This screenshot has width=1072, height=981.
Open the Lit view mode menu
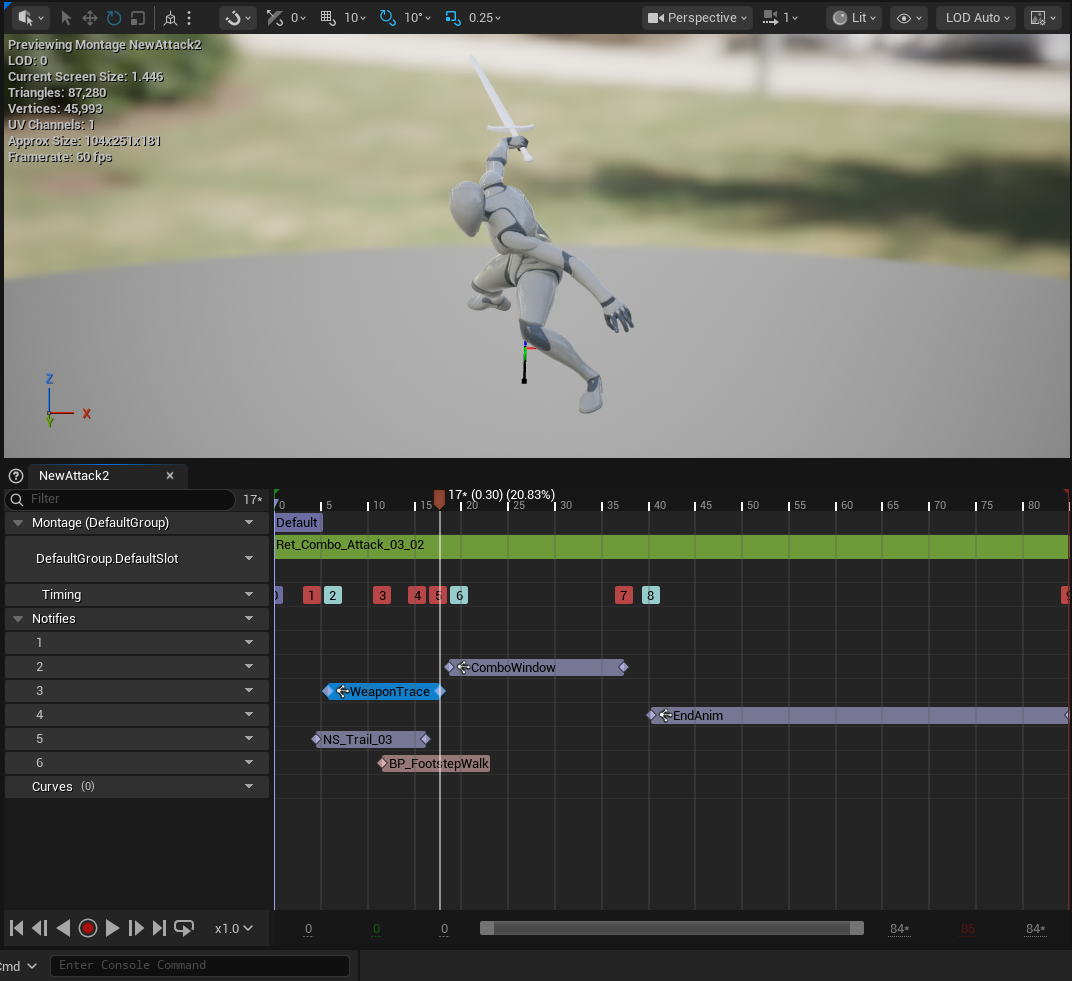(854, 18)
